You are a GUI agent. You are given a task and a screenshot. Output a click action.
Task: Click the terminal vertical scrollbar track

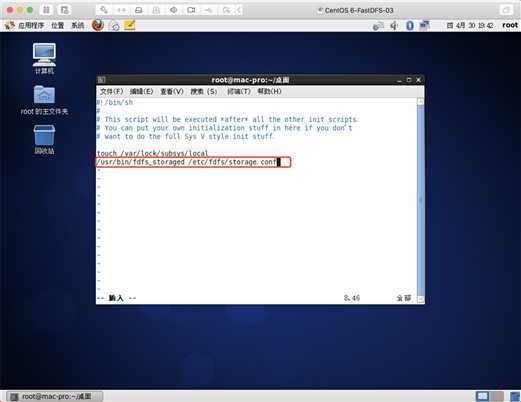coord(421,200)
